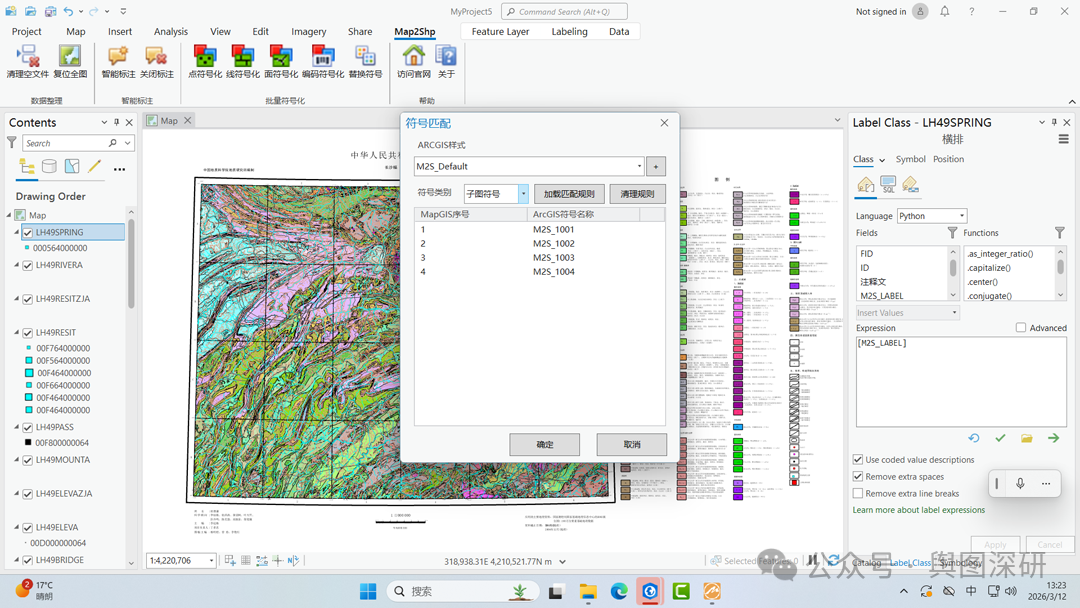Open the 访问官网 website icon

(x=413, y=56)
